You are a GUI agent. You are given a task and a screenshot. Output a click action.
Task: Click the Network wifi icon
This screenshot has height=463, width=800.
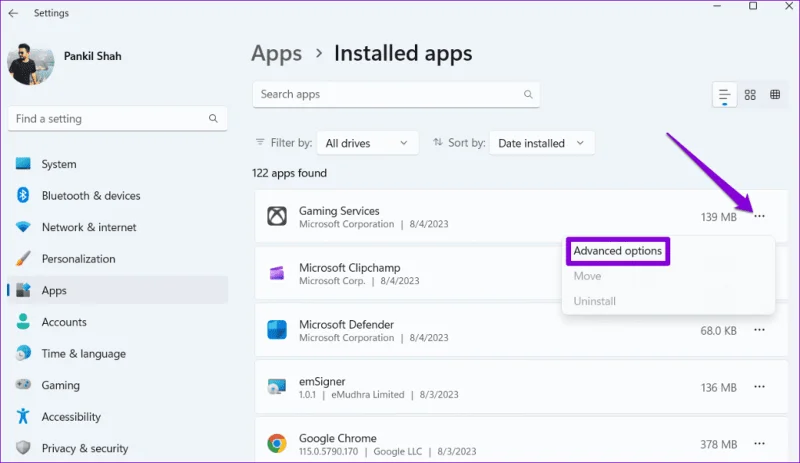click(x=23, y=227)
